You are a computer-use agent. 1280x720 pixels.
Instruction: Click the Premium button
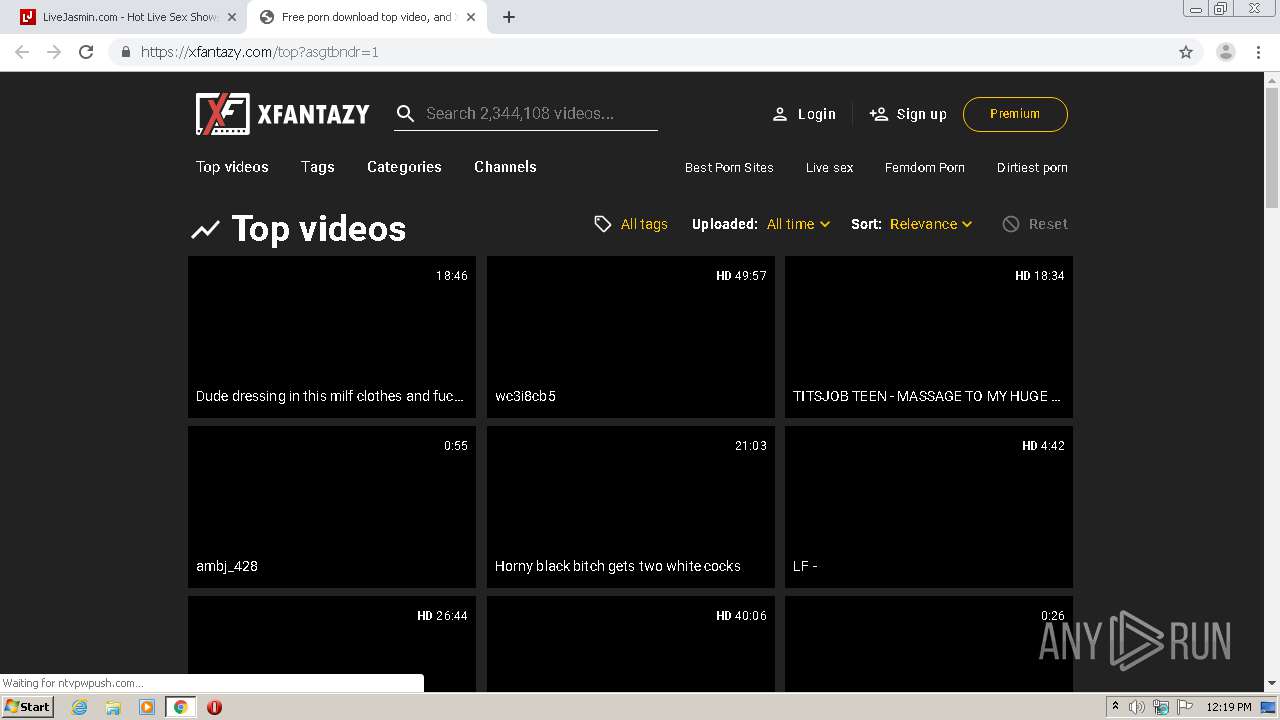(x=1015, y=114)
